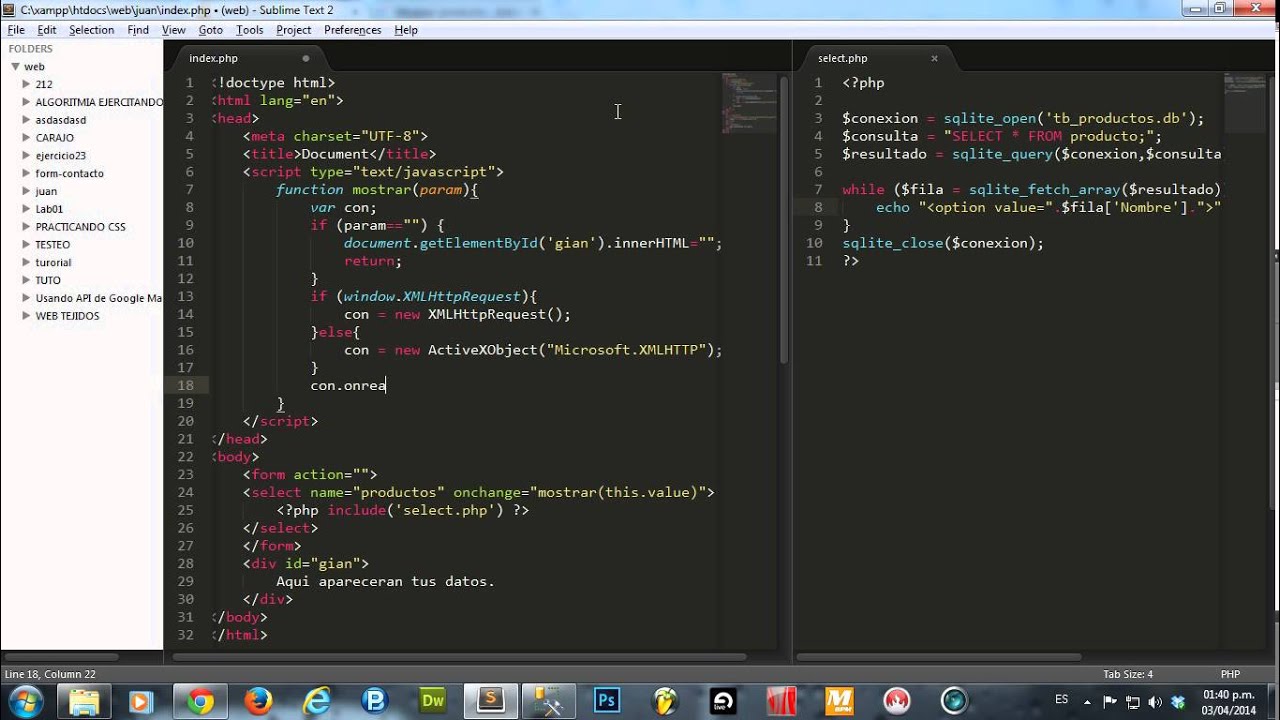Expand the asdasdasd folder
The image size is (1280, 720).
[27, 120]
